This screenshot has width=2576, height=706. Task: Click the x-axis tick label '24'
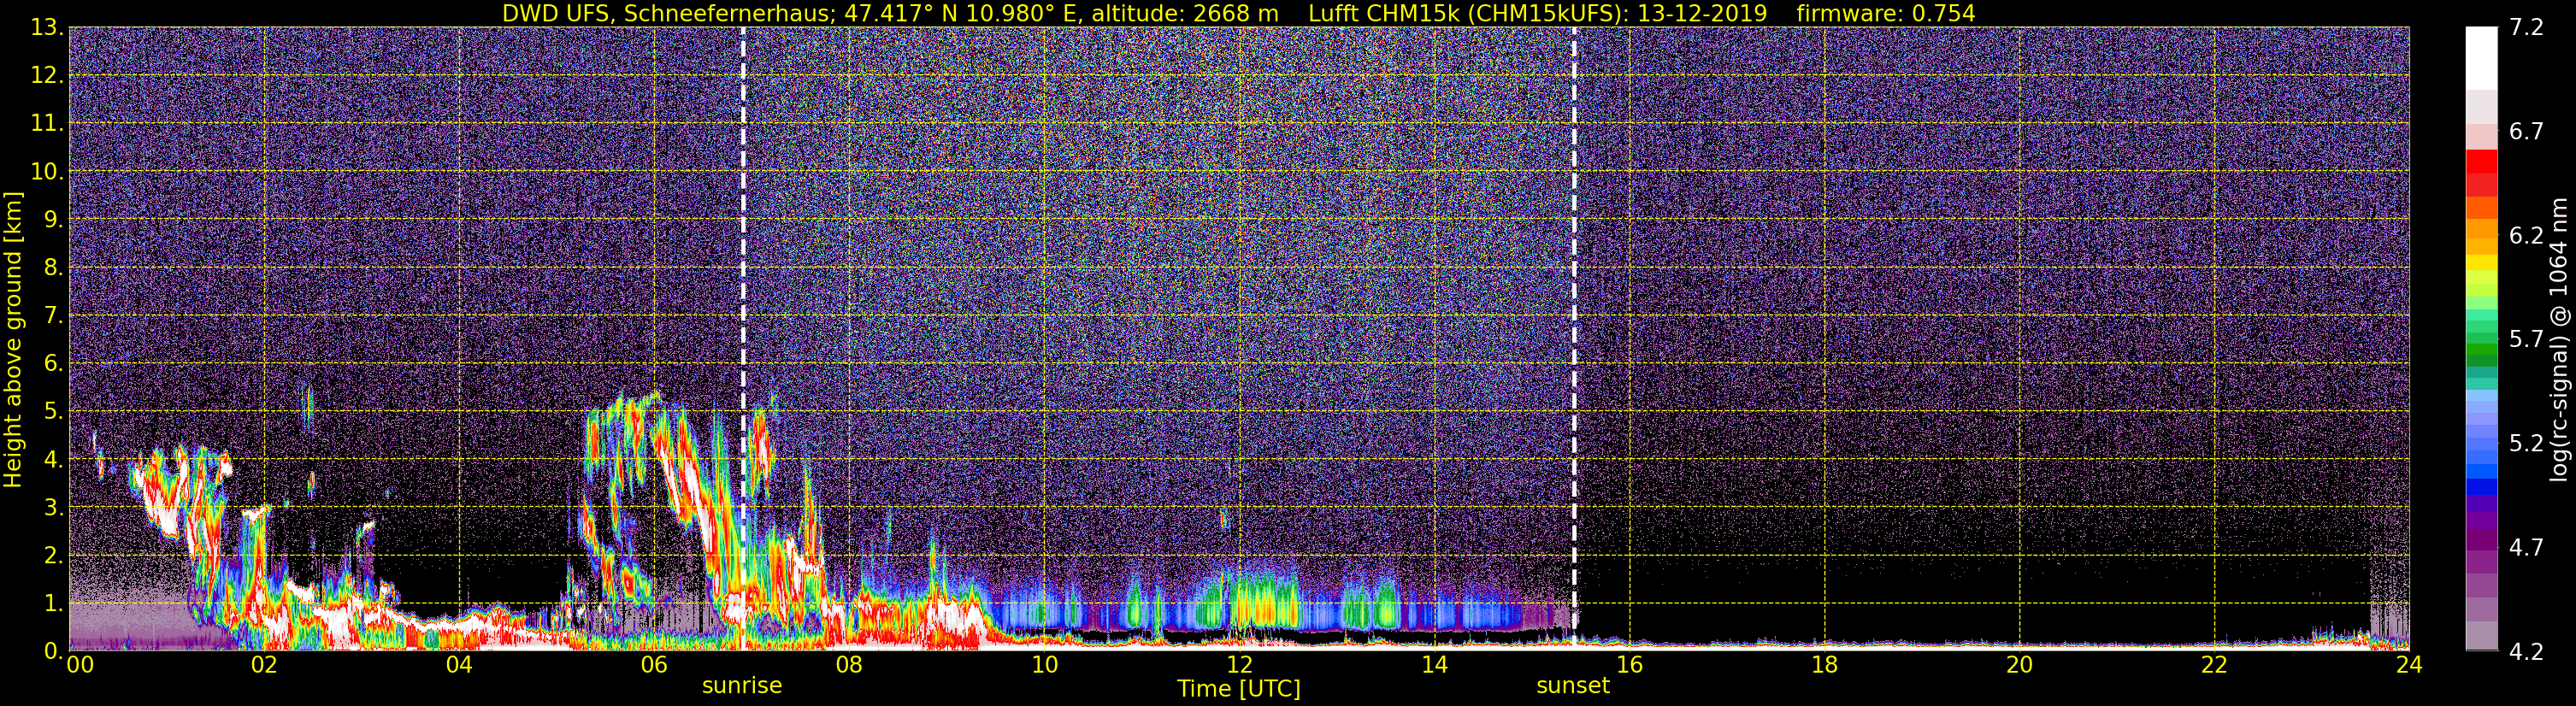(x=2409, y=665)
